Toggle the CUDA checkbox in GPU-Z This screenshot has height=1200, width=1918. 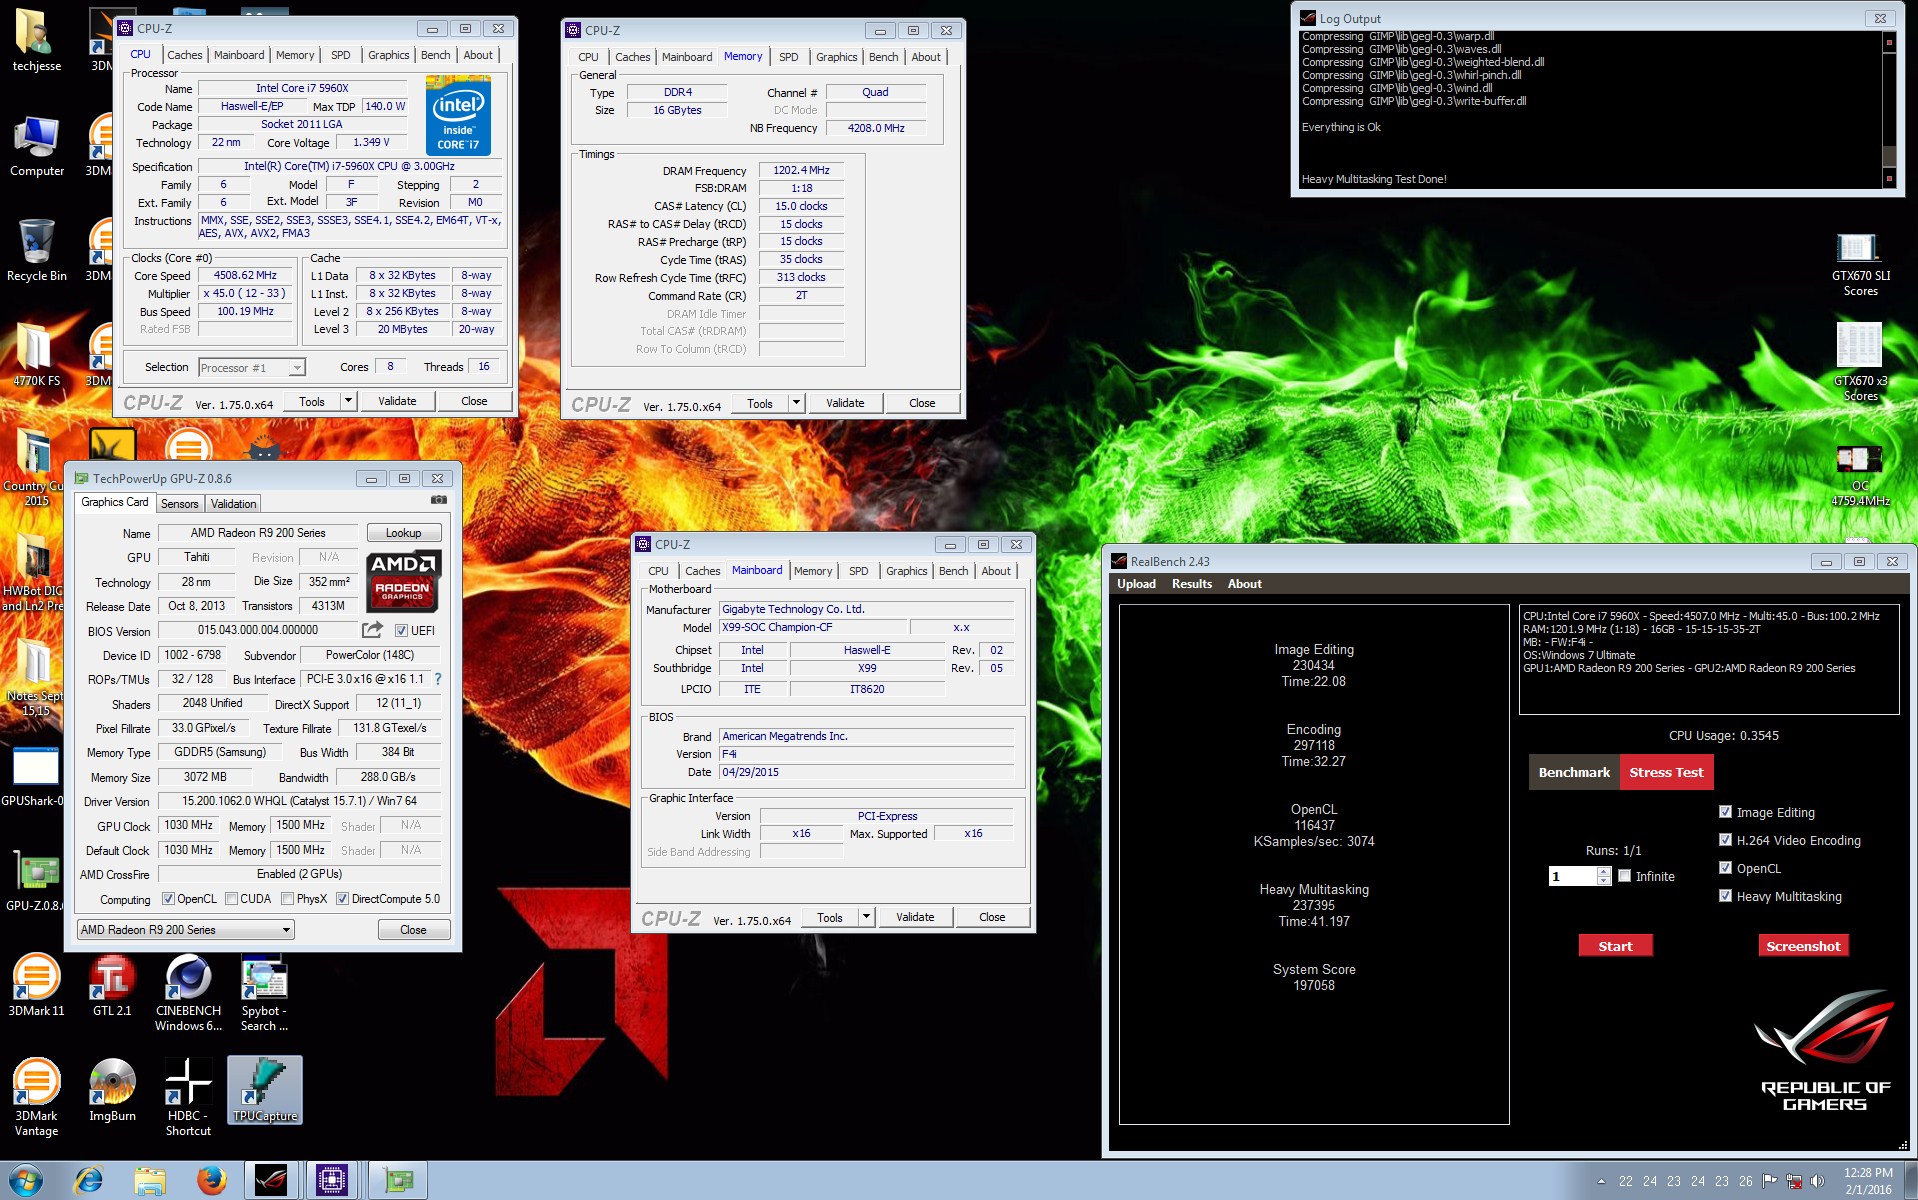tap(232, 898)
